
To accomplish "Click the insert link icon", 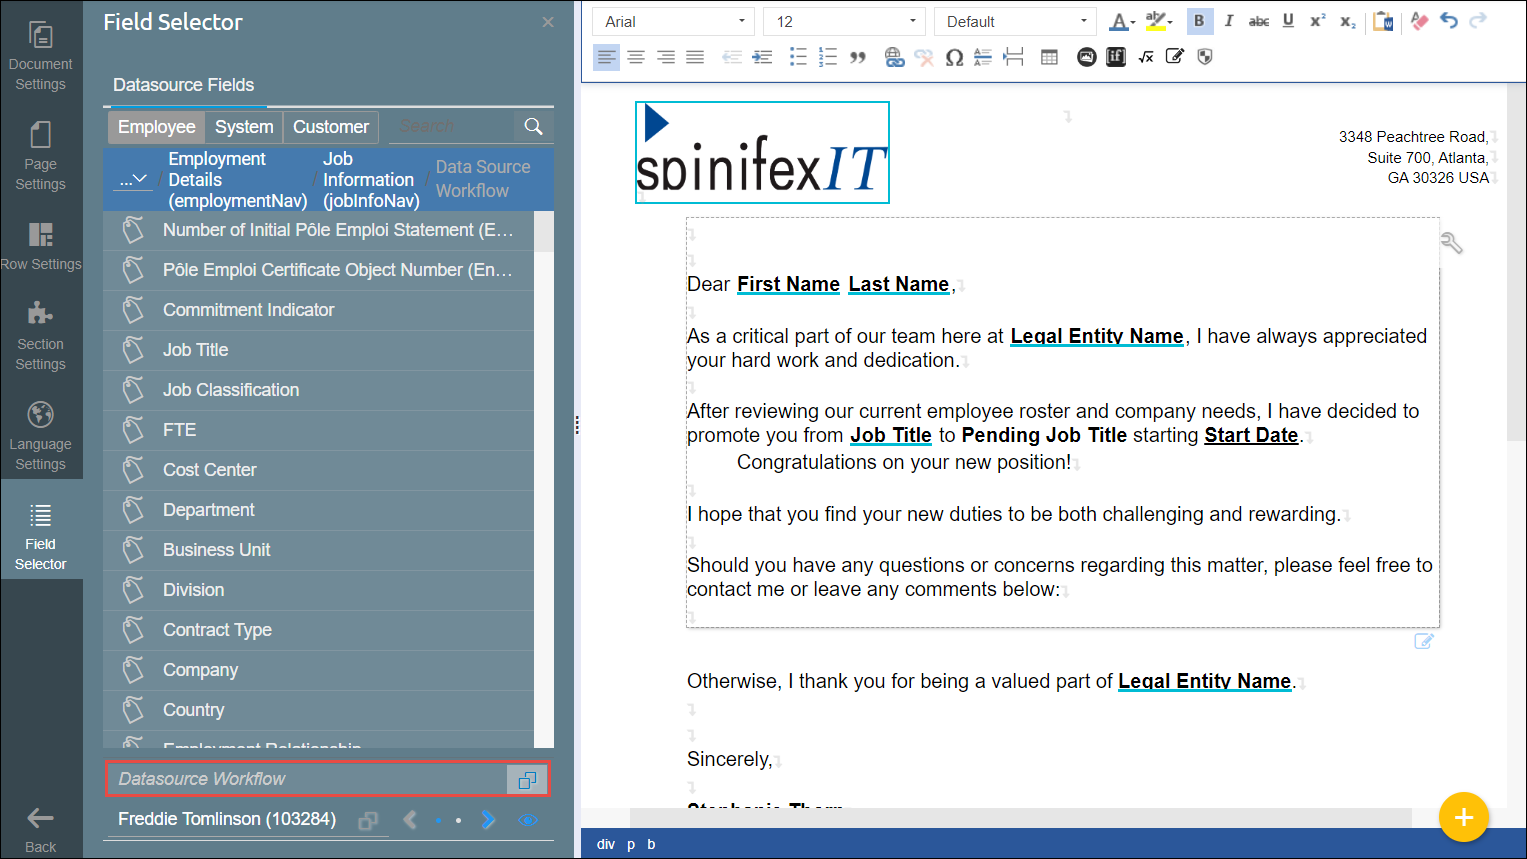I will [894, 57].
